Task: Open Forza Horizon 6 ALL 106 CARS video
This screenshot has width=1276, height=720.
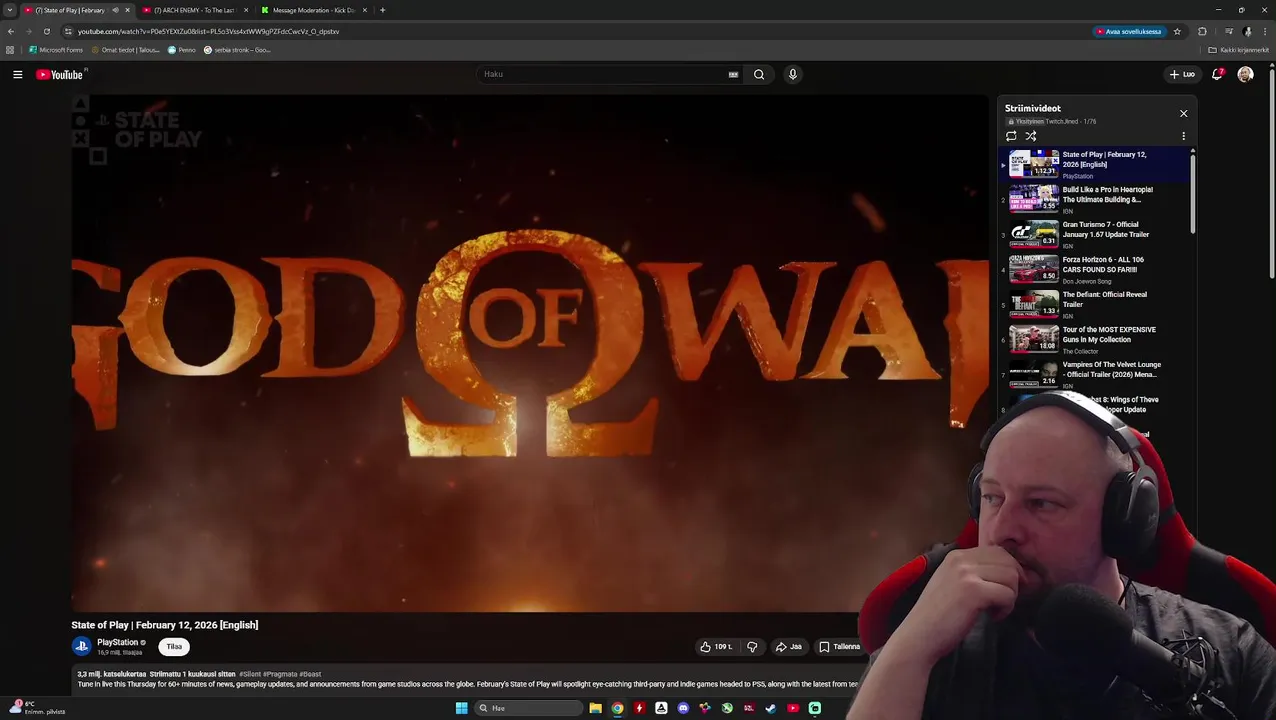Action: pyautogui.click(x=1096, y=269)
